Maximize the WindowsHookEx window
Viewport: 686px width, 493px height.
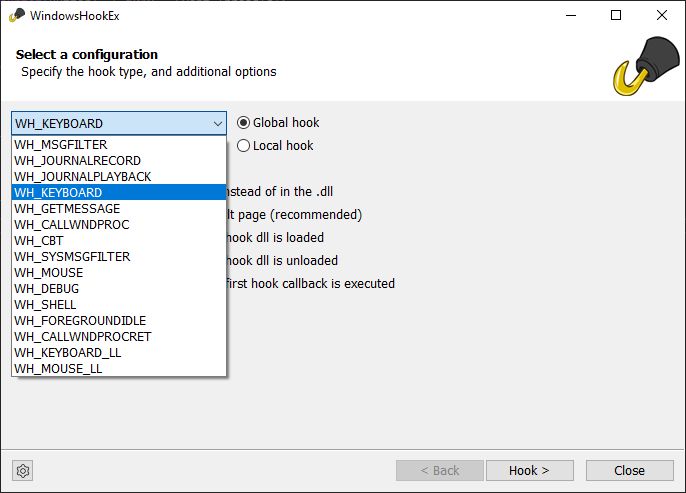tap(616, 15)
